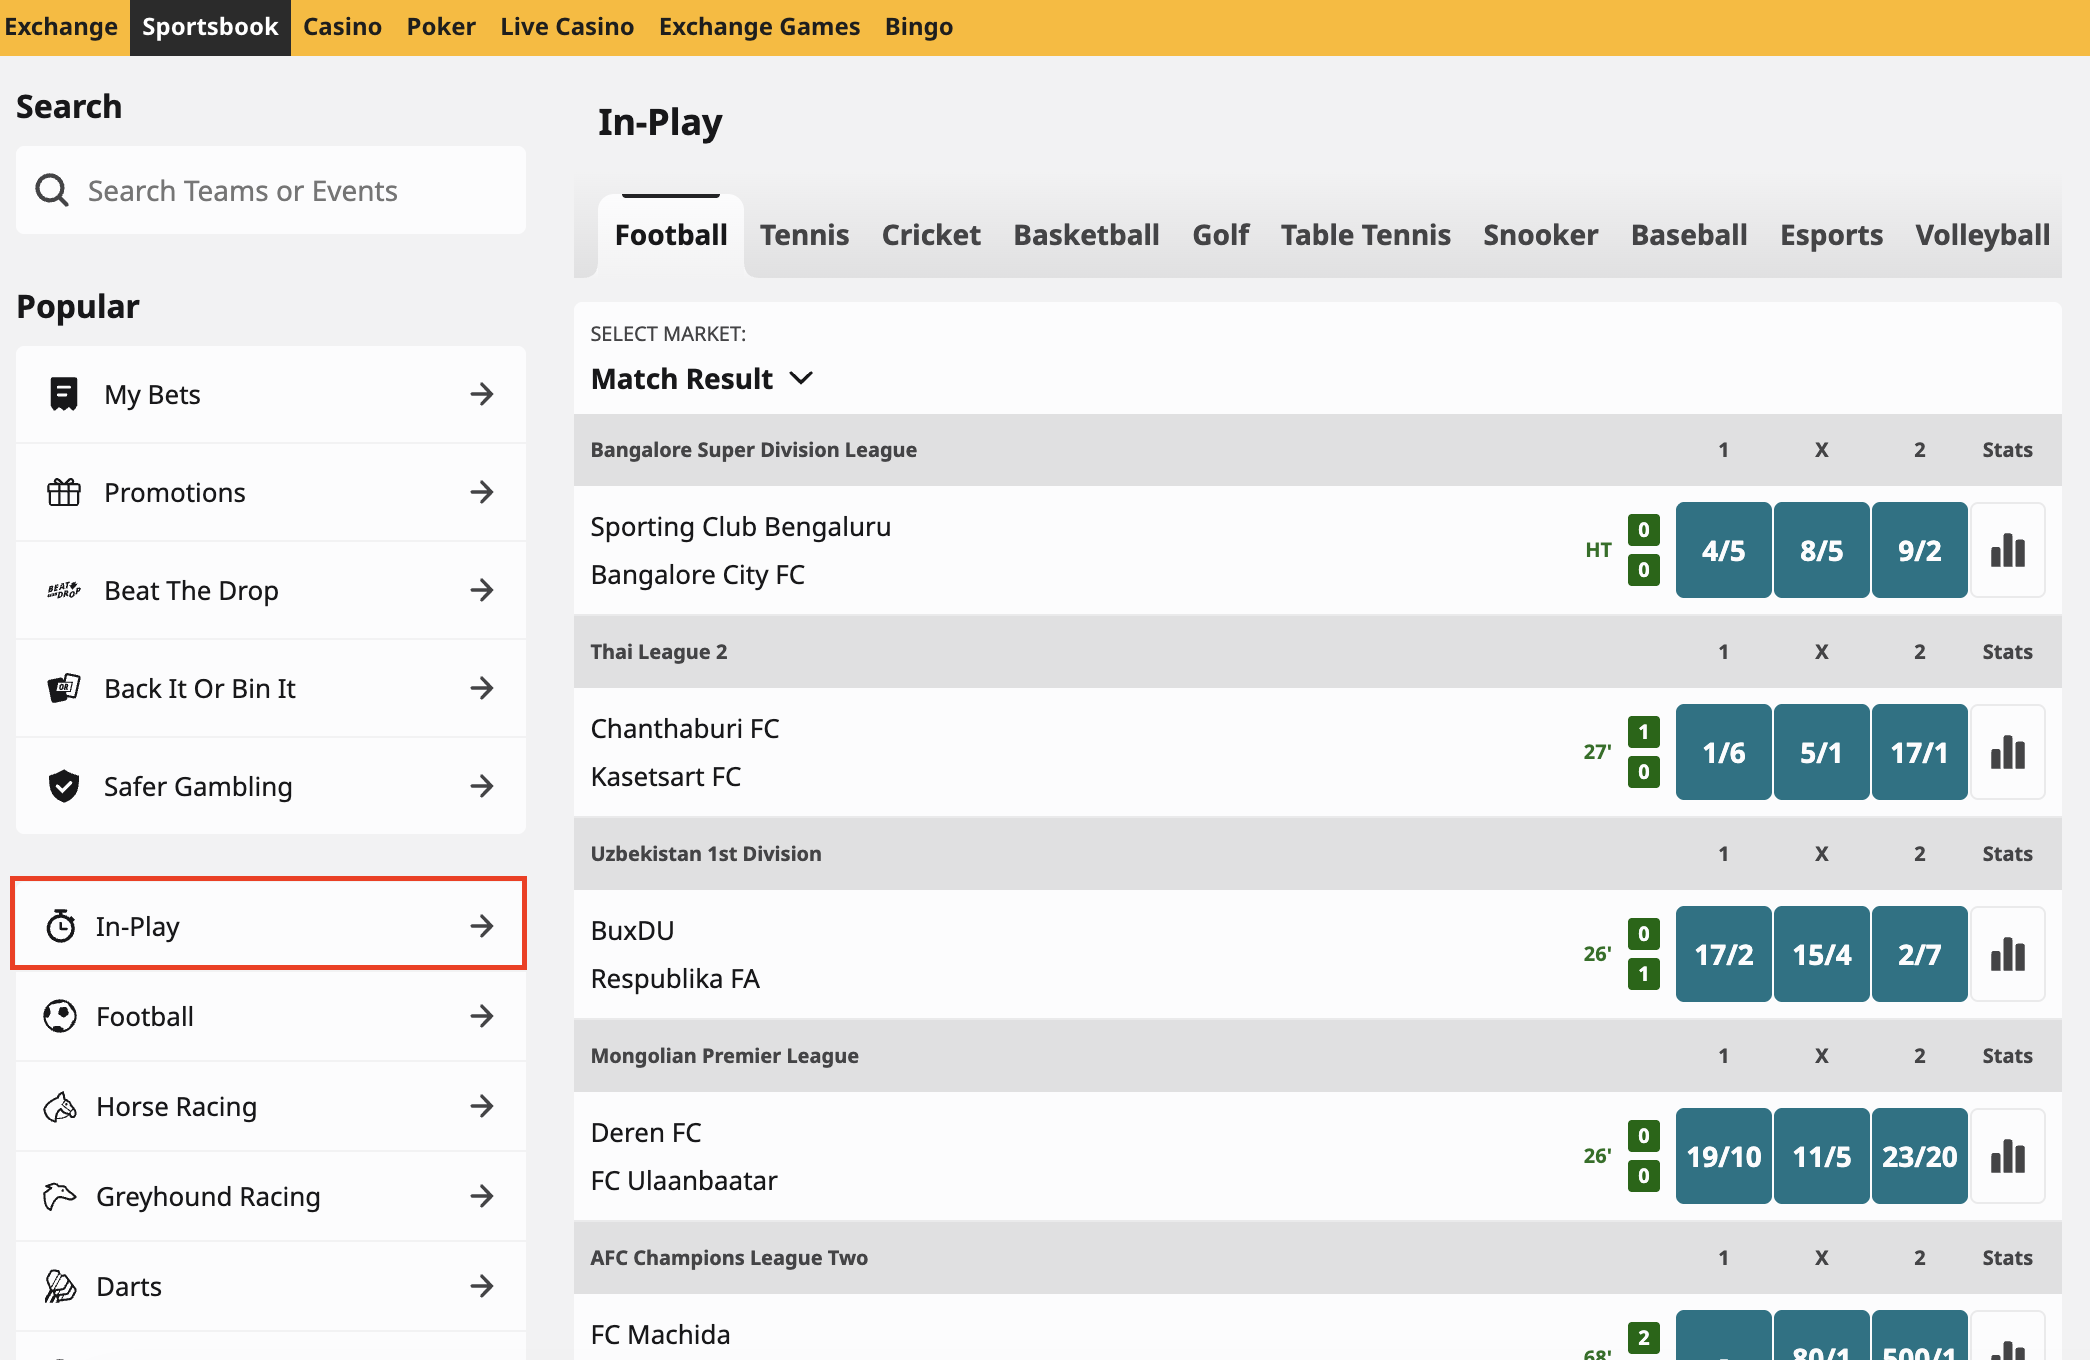Image resolution: width=2090 pixels, height=1360 pixels.
Task: Expand the Match Result market dropdown
Action: click(x=702, y=379)
